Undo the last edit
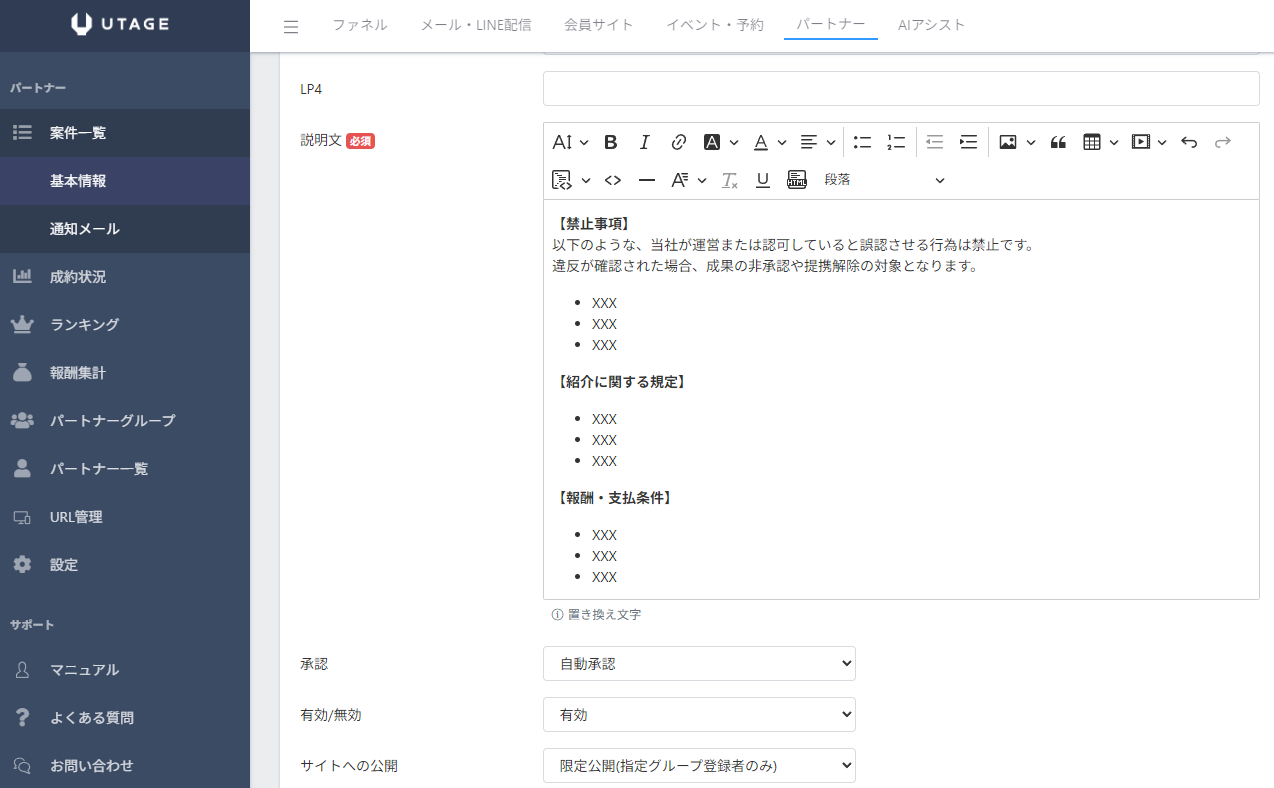Screen dimensions: 1274x788 pyautogui.click(x=1189, y=142)
